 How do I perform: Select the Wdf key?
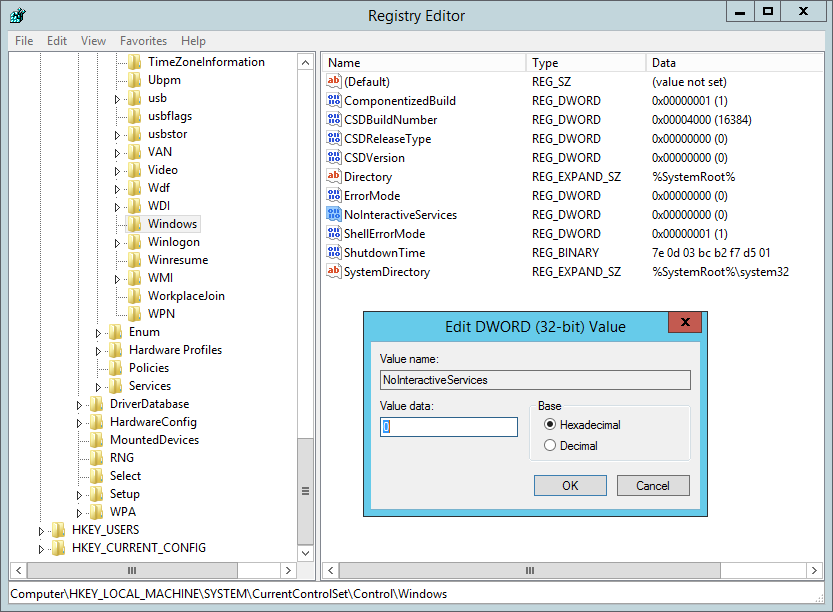[x=159, y=188]
